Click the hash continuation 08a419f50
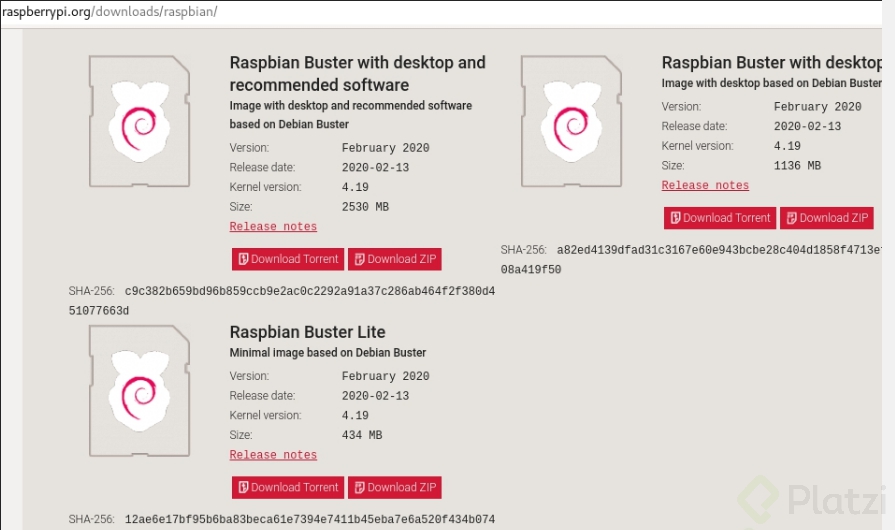This screenshot has height=530, width=895. click(x=531, y=270)
